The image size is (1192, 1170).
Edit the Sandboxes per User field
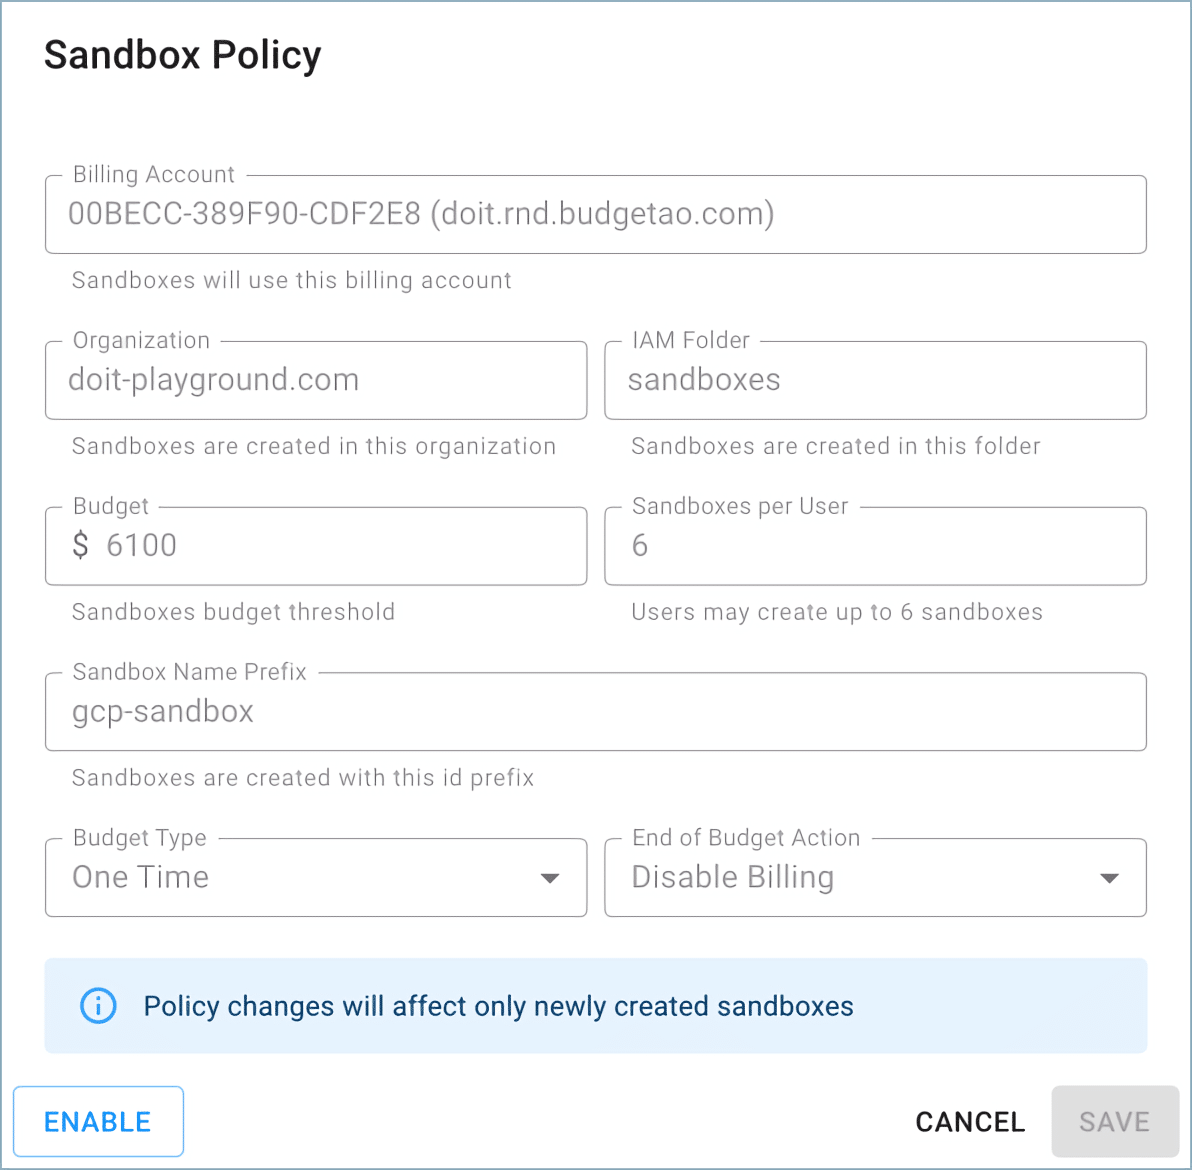(875, 546)
